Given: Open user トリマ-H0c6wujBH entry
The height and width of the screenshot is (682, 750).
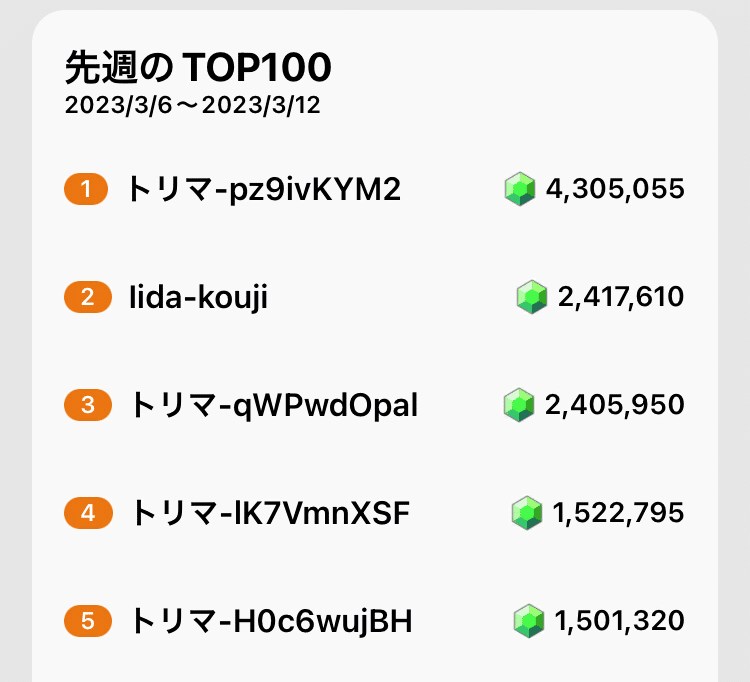Looking at the screenshot, I should (x=271, y=621).
